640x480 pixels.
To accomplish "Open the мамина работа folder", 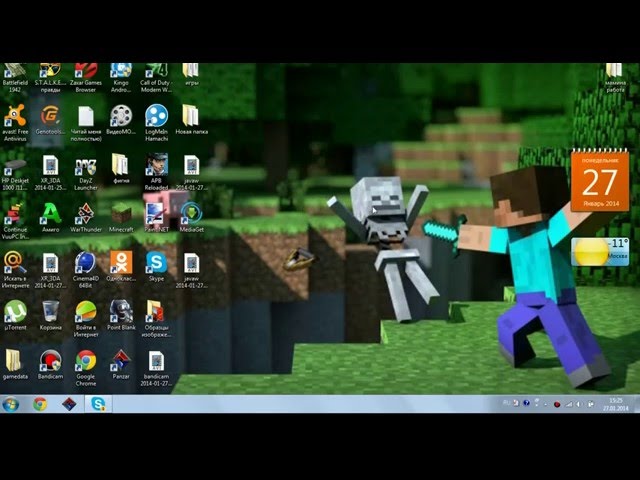I will 615,78.
